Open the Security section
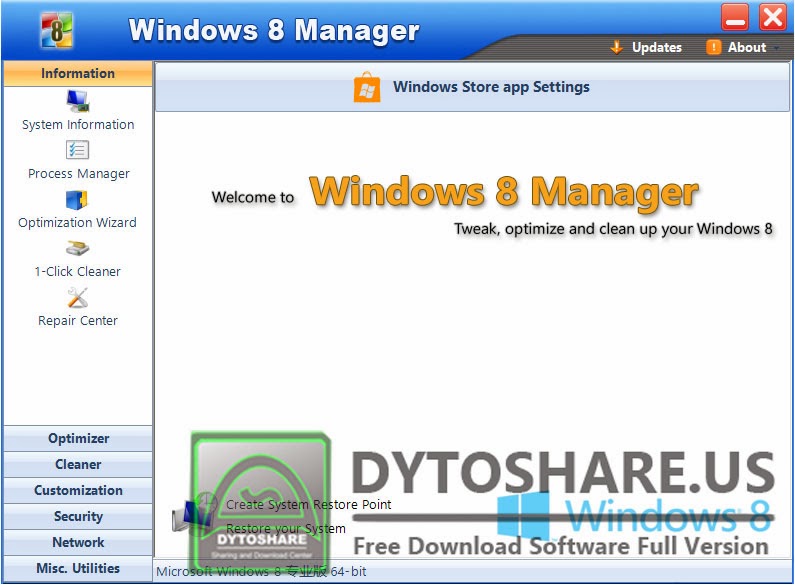795x585 pixels. 78,516
